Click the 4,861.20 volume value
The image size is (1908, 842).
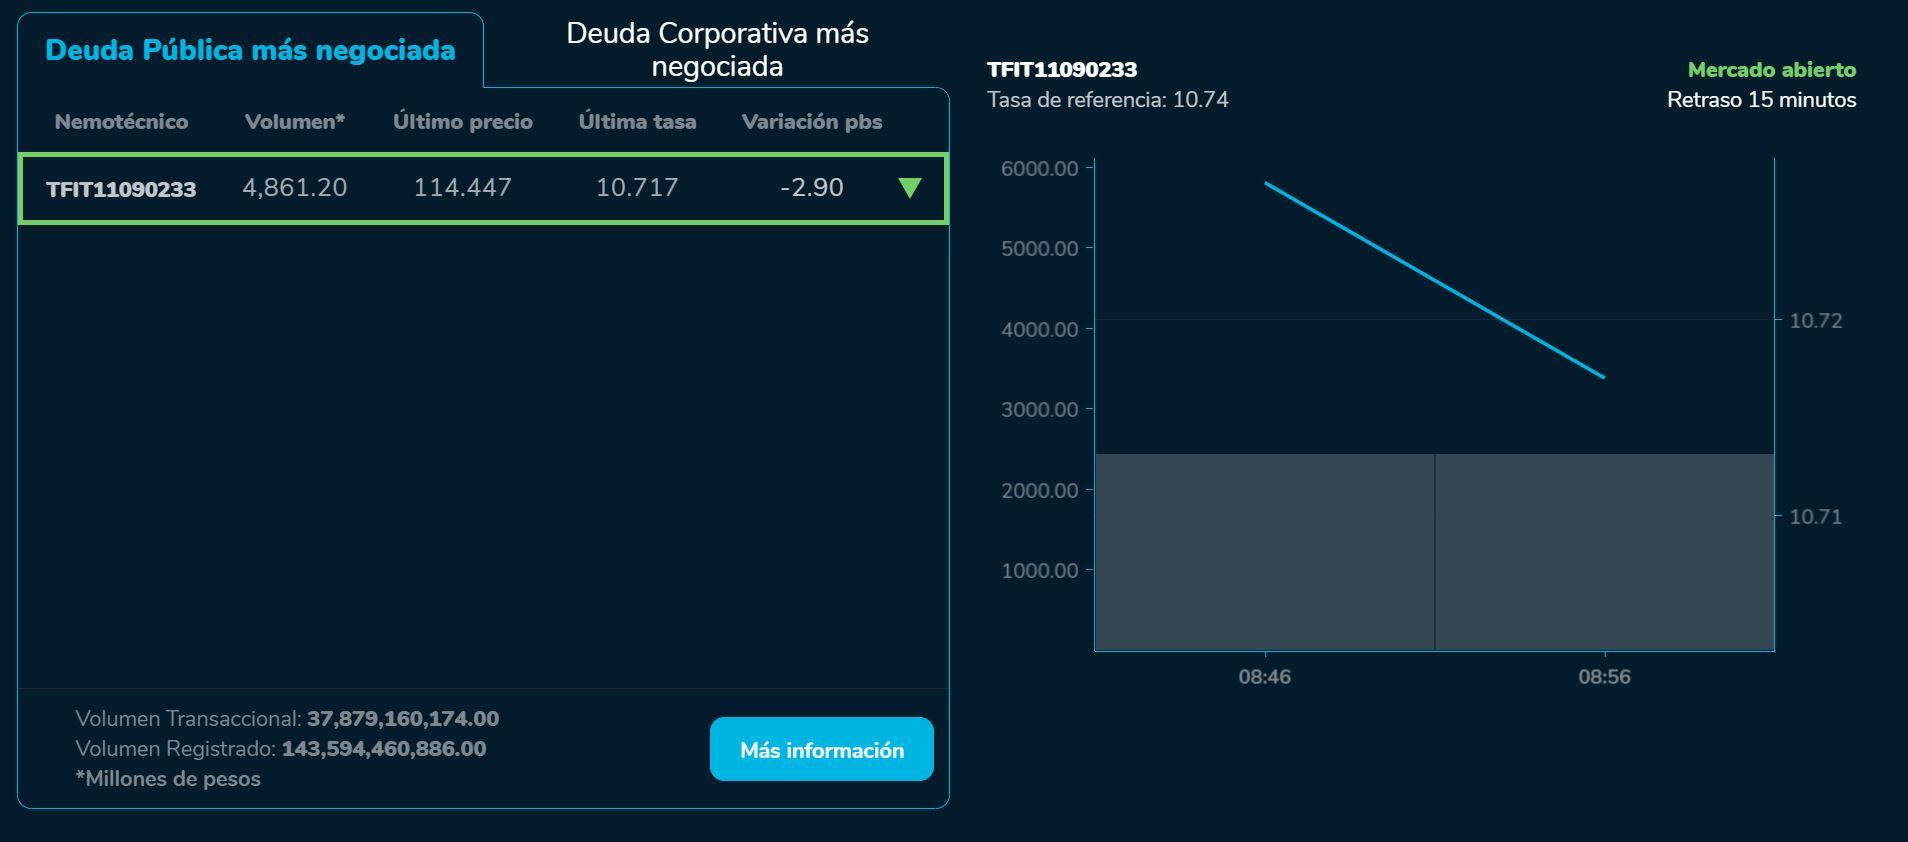295,188
